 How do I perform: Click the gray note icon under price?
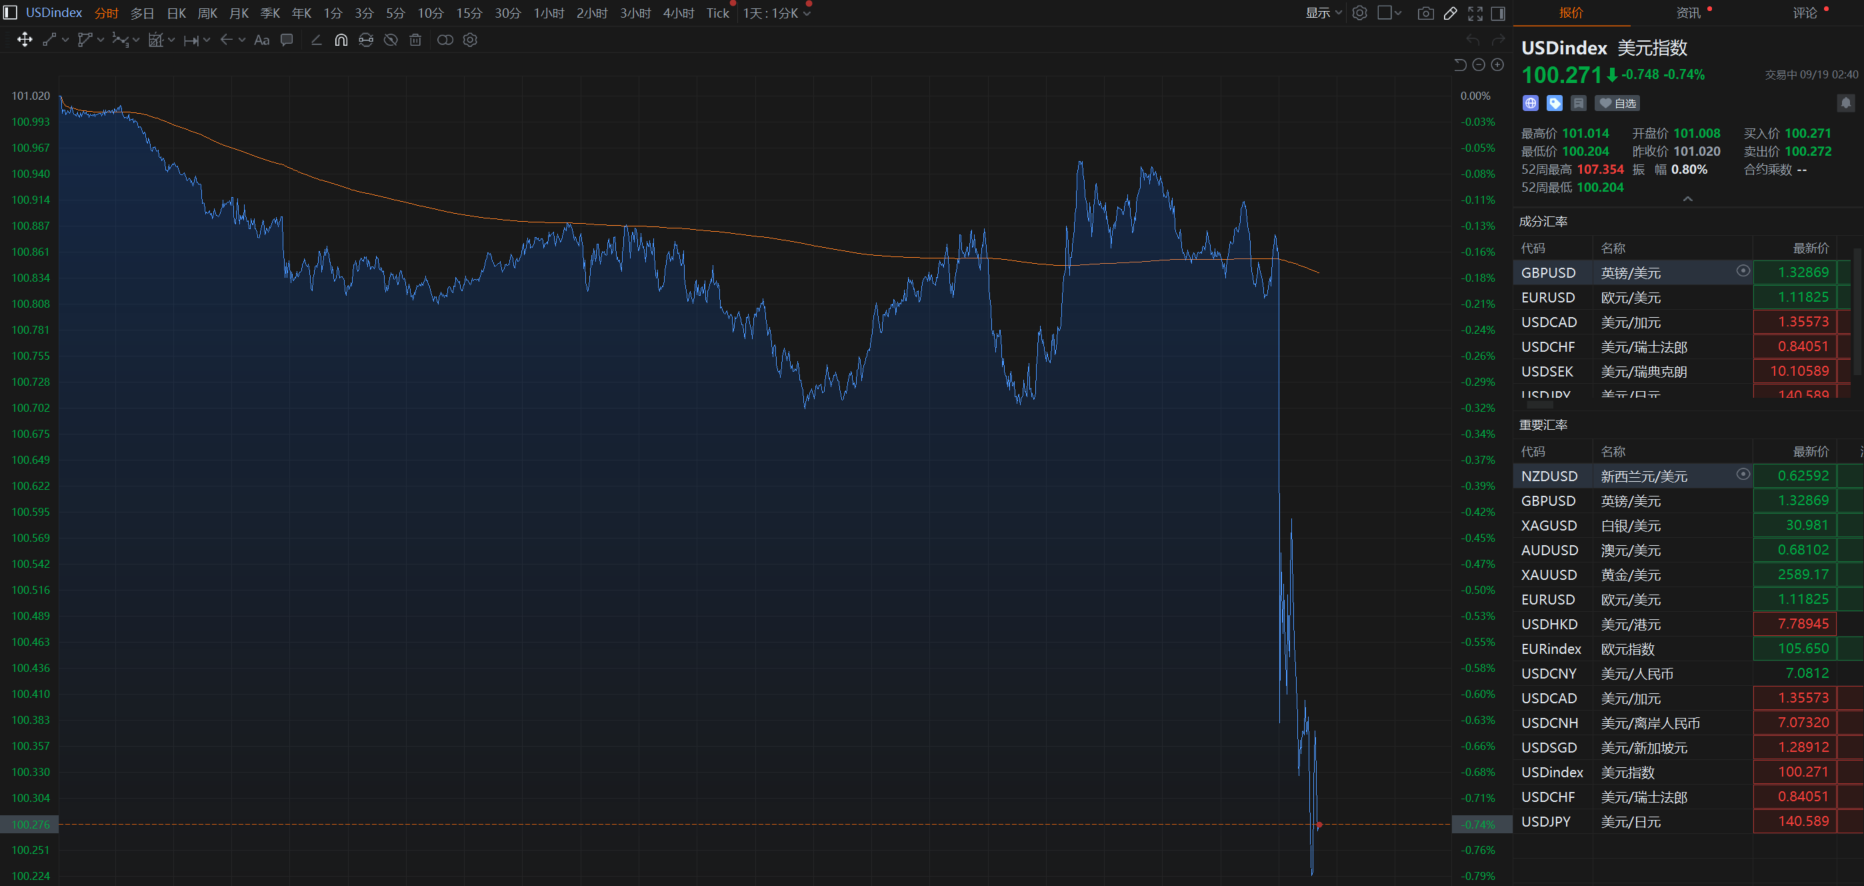1579,103
